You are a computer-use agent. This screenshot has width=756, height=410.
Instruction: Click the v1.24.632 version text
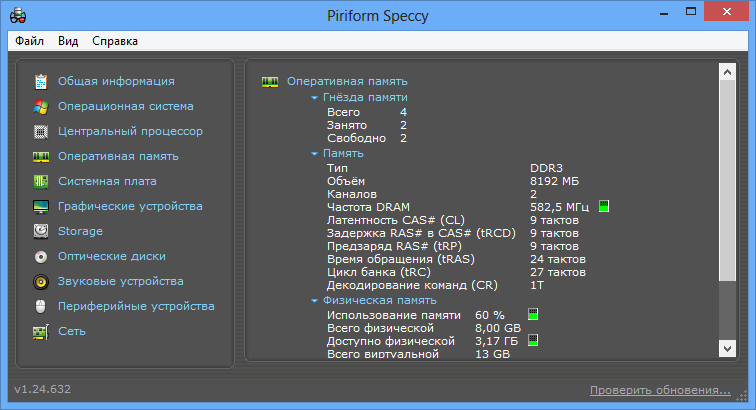[x=42, y=389]
